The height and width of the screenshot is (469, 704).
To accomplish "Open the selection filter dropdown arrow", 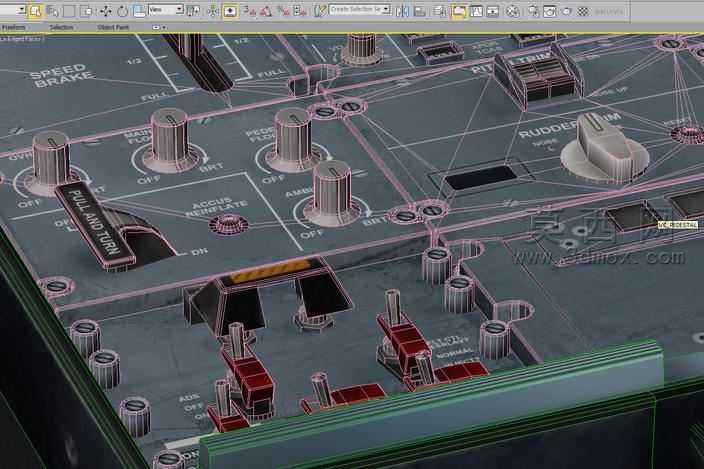I will pos(21,9).
